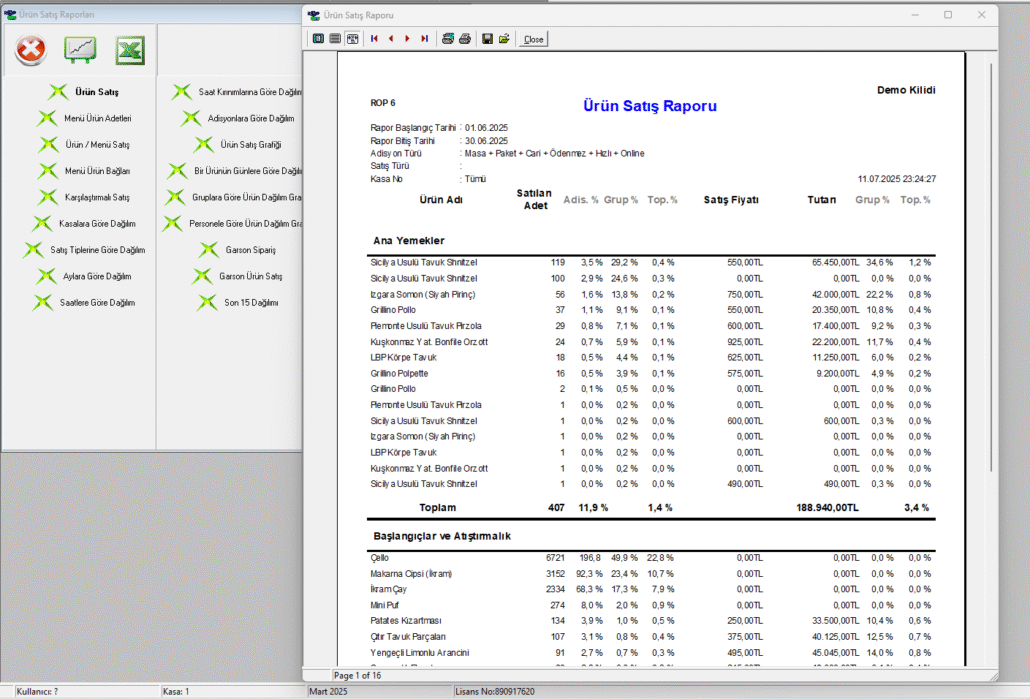Open Bir Ürünün Günlere Göre Dağılım report

coord(235,171)
